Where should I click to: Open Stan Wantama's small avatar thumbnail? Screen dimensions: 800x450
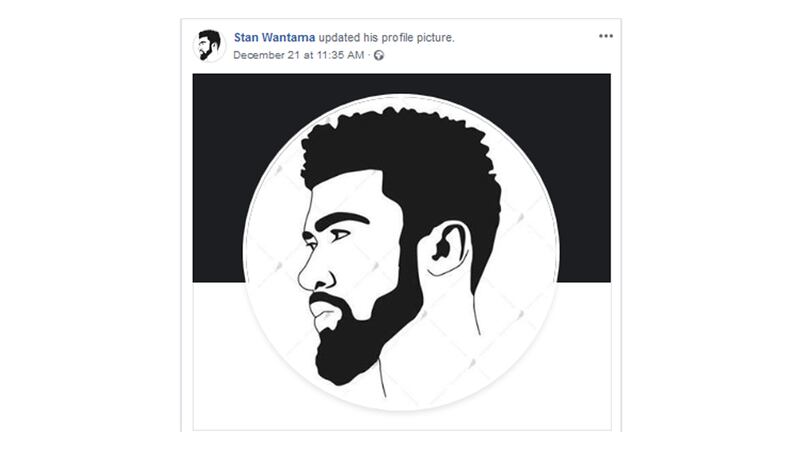tap(209, 45)
